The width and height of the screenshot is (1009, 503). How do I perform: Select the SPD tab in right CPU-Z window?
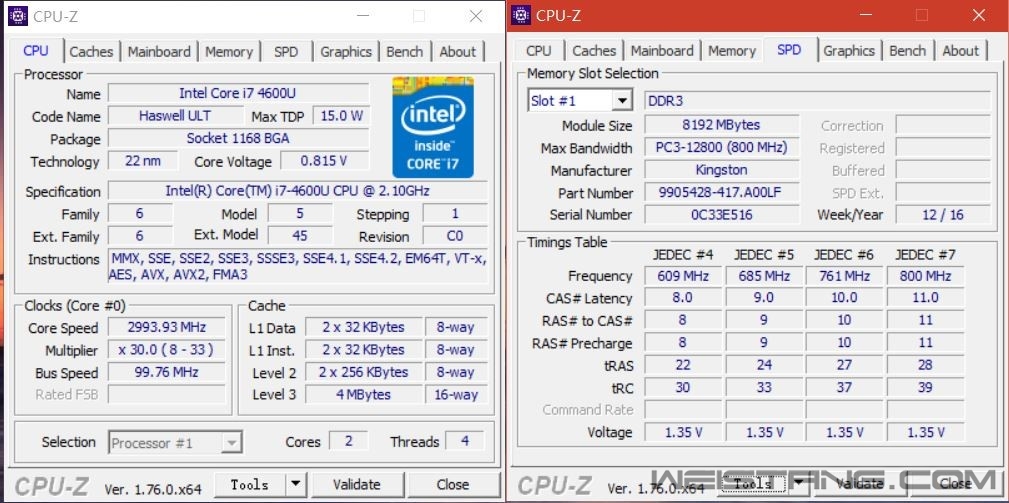[789, 49]
